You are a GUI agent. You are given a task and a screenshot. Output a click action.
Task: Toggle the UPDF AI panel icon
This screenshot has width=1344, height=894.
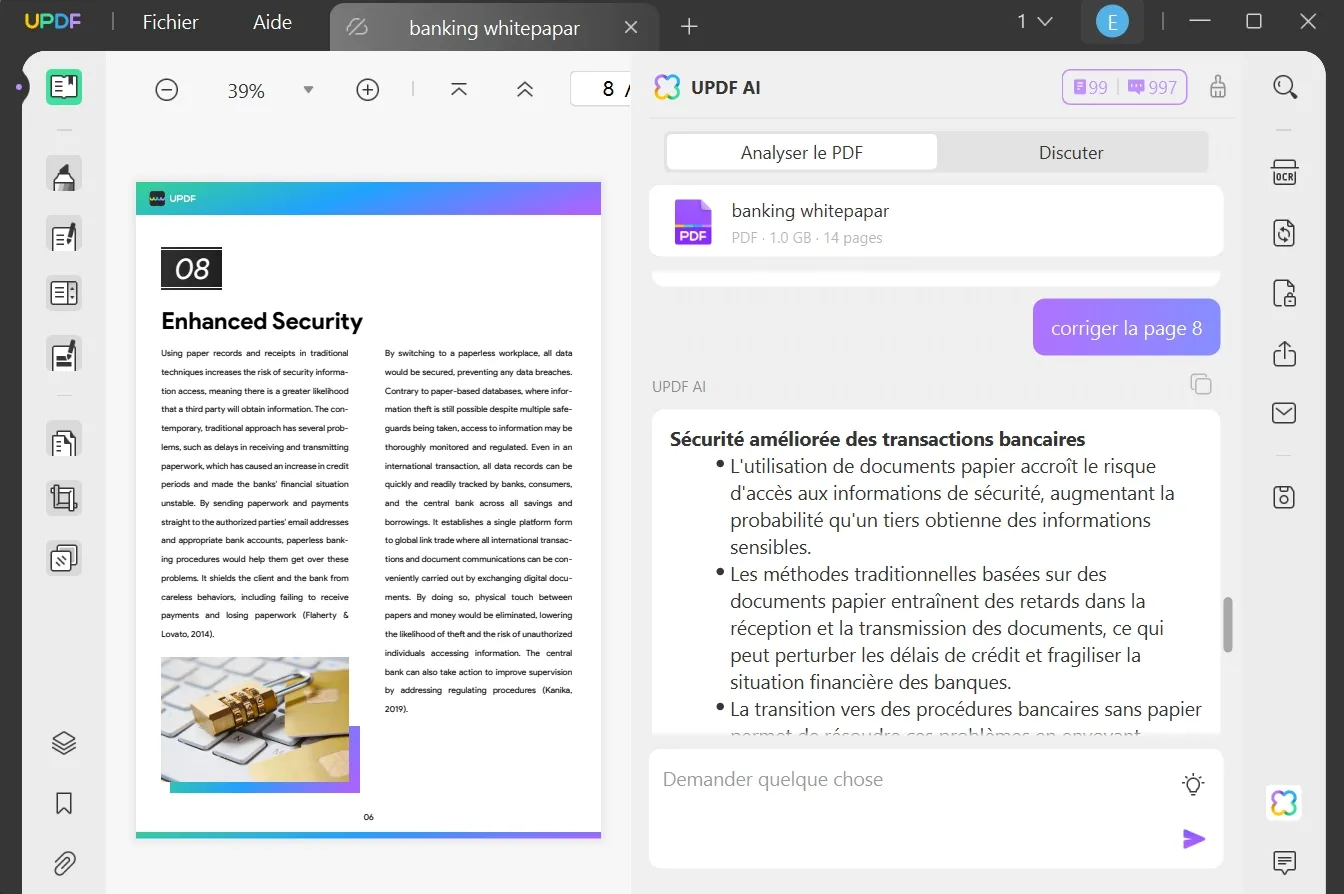pyautogui.click(x=1284, y=803)
